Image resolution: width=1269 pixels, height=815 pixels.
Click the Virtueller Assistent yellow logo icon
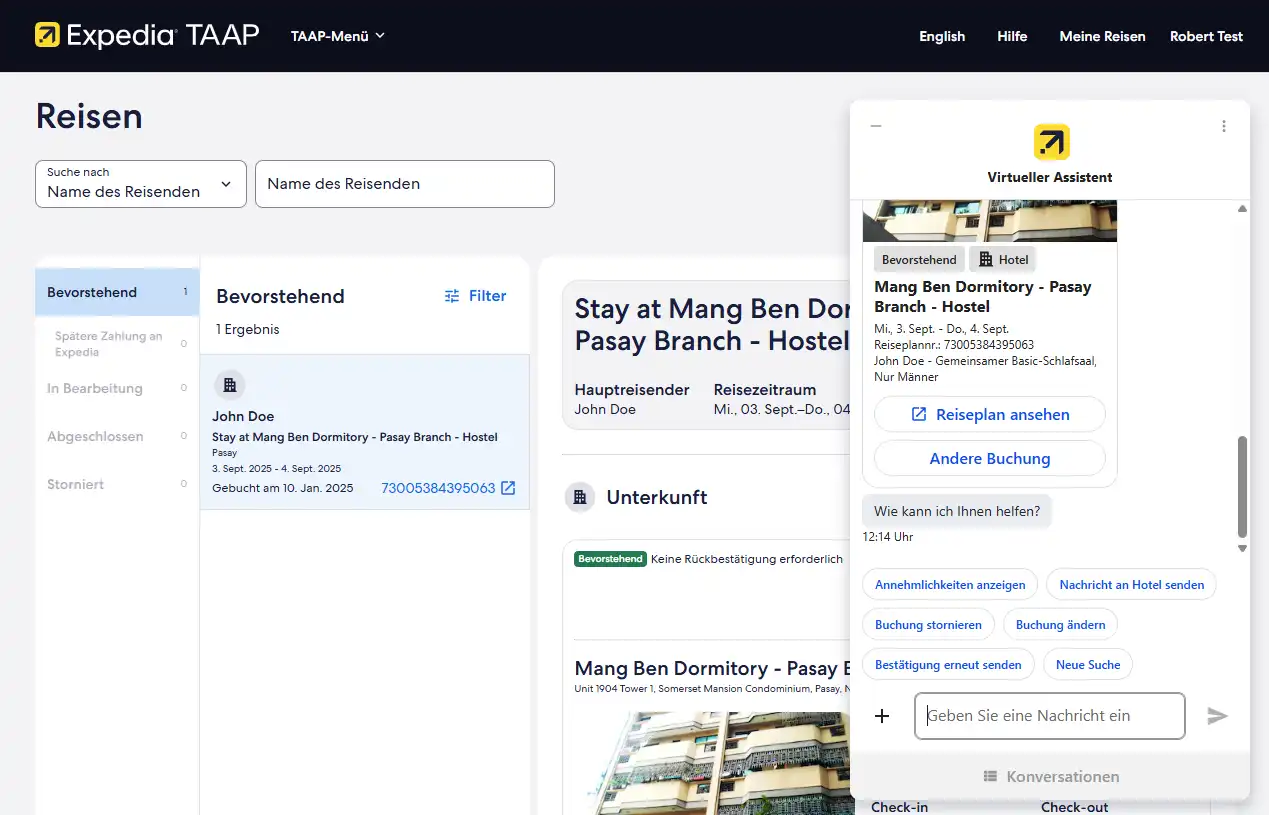point(1051,142)
